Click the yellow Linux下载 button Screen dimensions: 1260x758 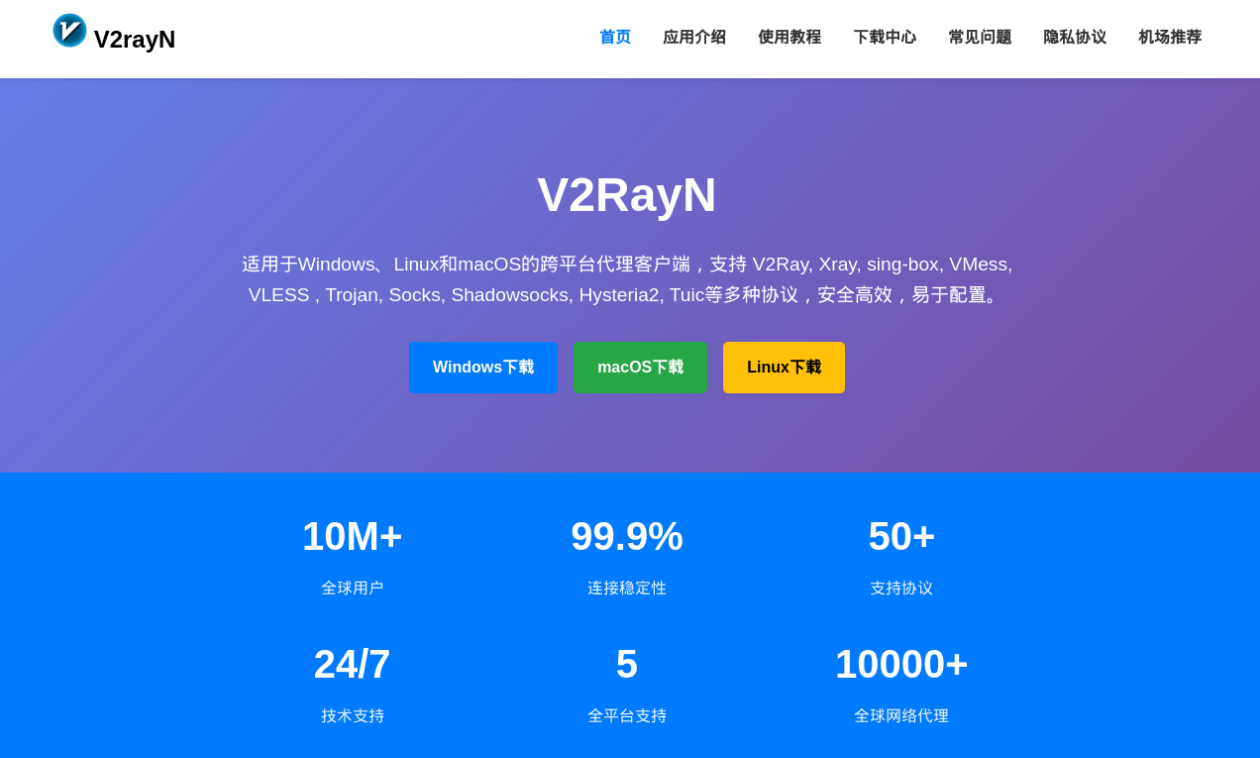point(784,367)
